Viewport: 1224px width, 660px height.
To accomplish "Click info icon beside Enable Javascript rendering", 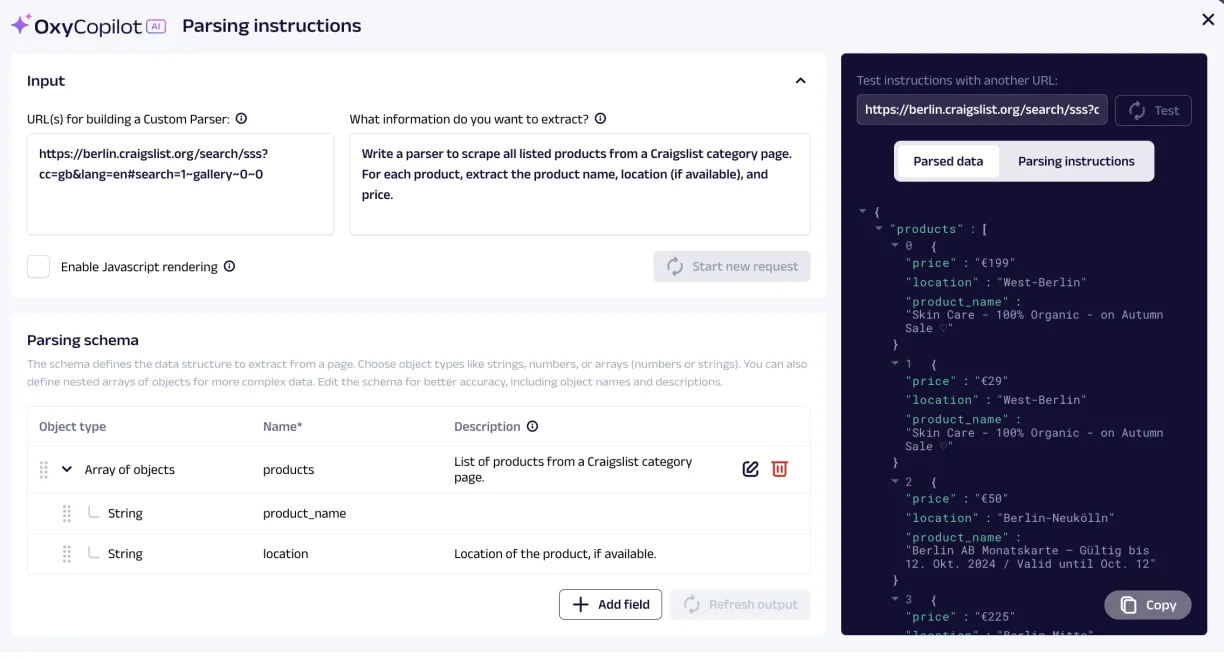I will point(229,267).
